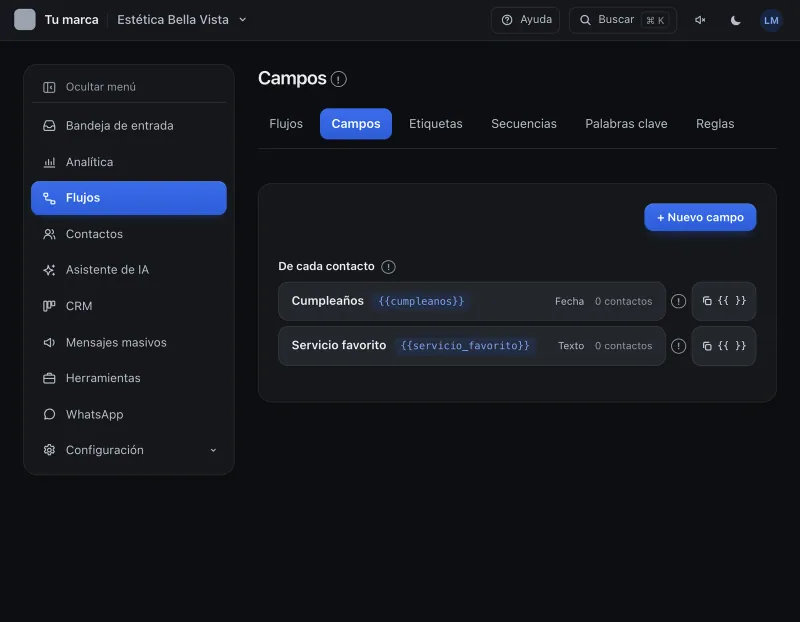Click the ⌘ K shortcut badge
Screen dimensions: 800x622
click(x=655, y=20)
